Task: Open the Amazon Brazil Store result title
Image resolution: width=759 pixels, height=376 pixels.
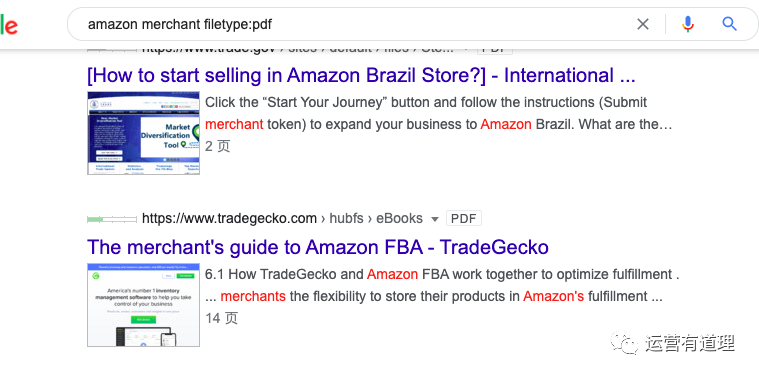Action: (361, 75)
